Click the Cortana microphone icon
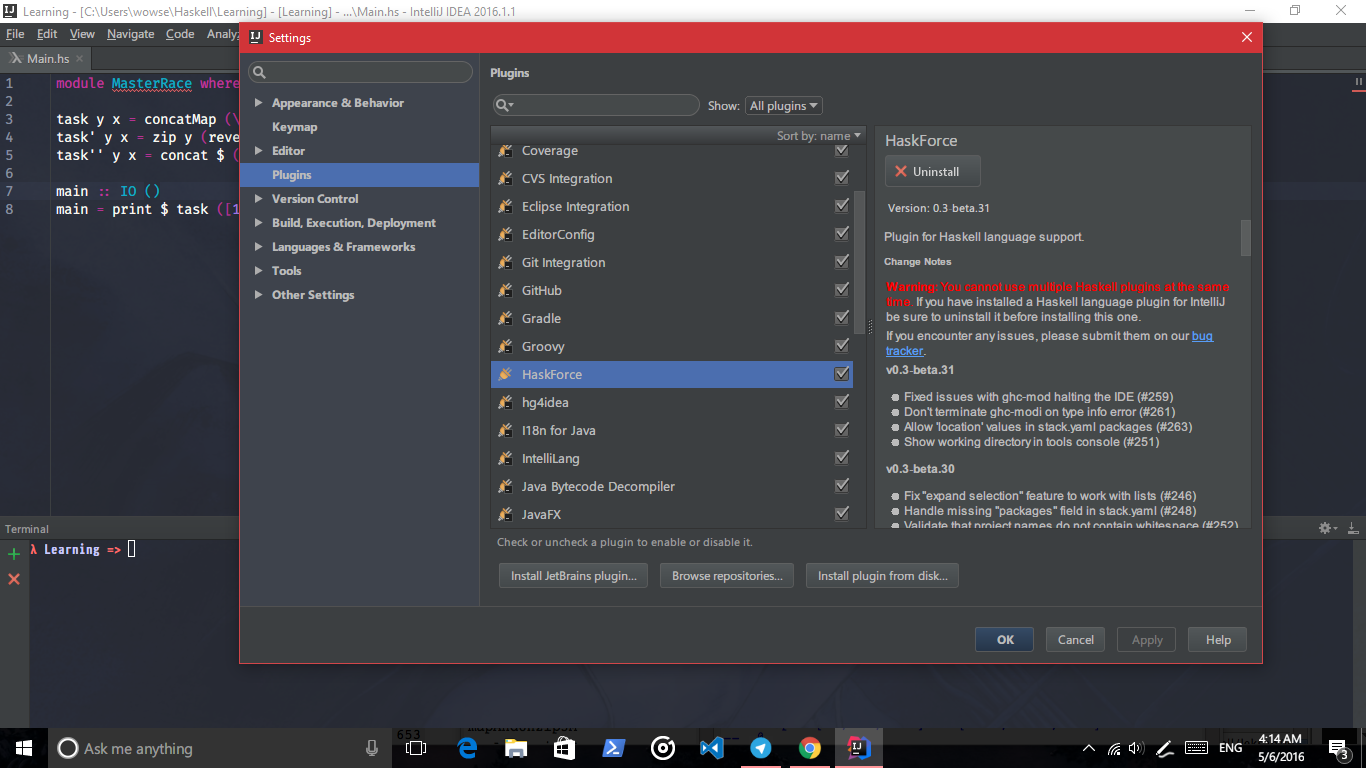 click(372, 748)
